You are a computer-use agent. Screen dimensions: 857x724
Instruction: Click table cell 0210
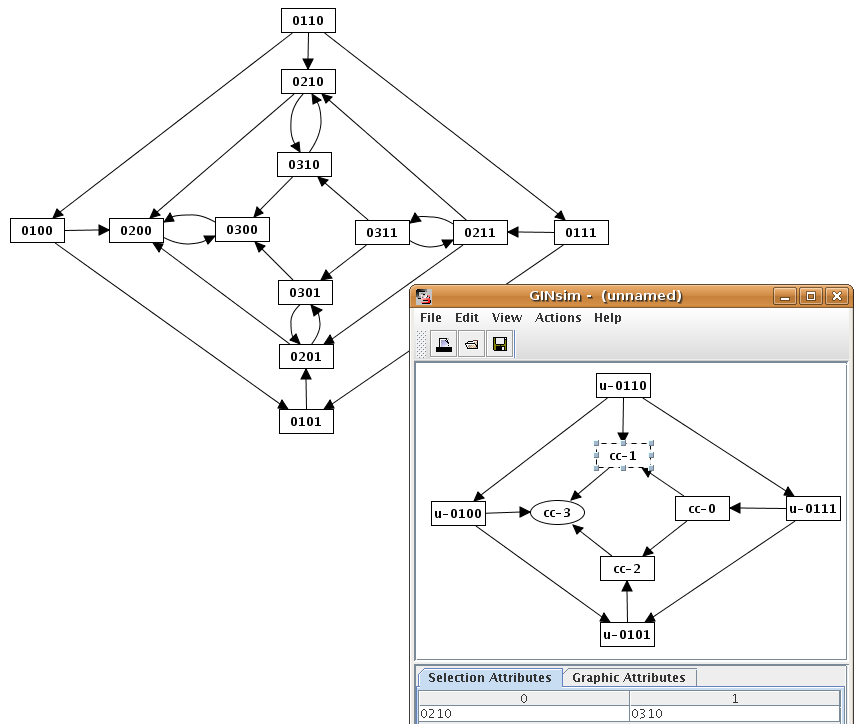tap(524, 714)
